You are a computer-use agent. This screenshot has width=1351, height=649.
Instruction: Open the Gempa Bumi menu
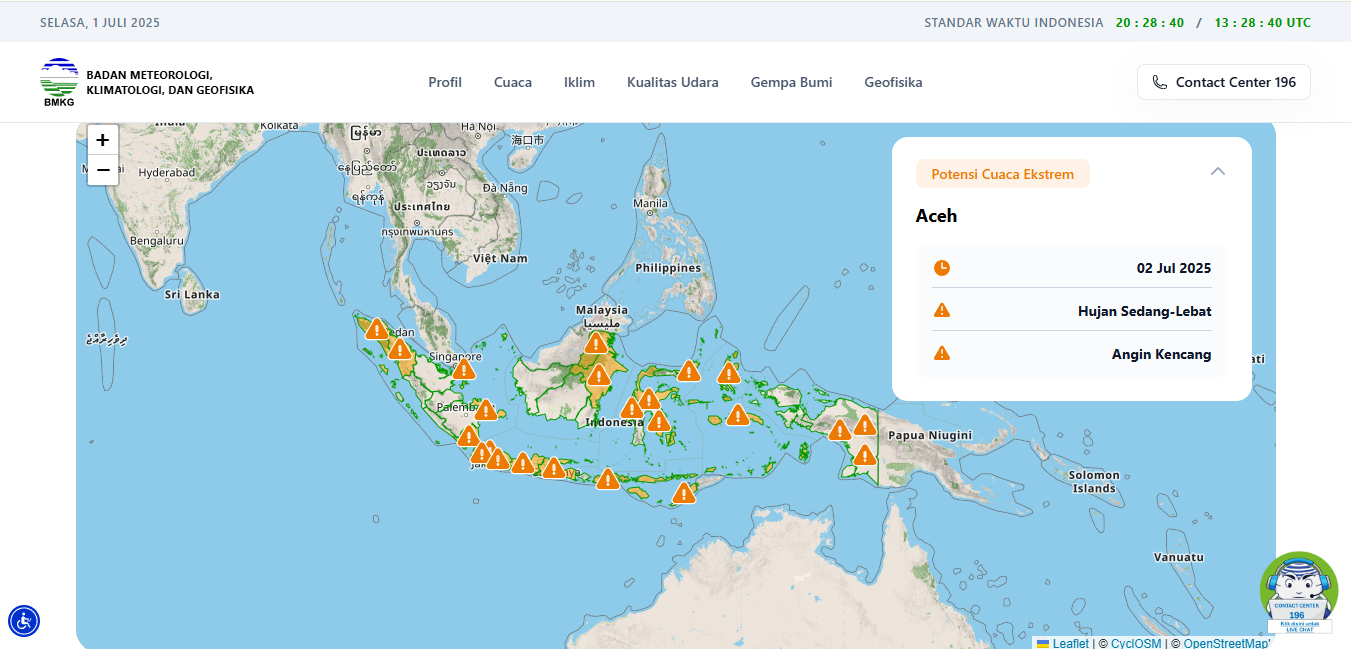[x=791, y=82]
